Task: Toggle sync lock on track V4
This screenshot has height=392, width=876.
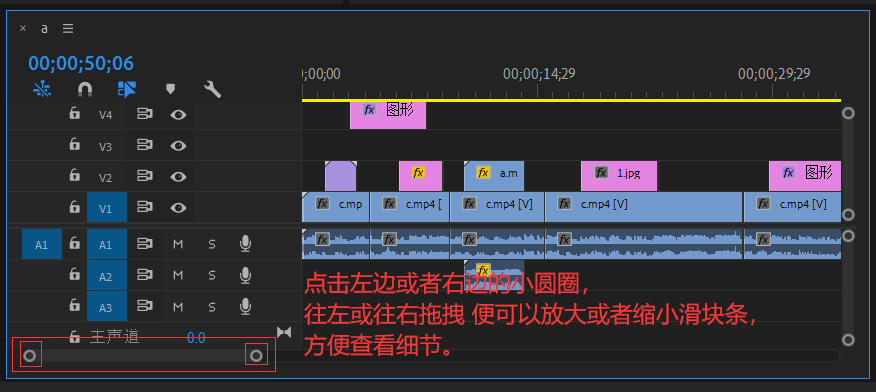Action: point(145,114)
